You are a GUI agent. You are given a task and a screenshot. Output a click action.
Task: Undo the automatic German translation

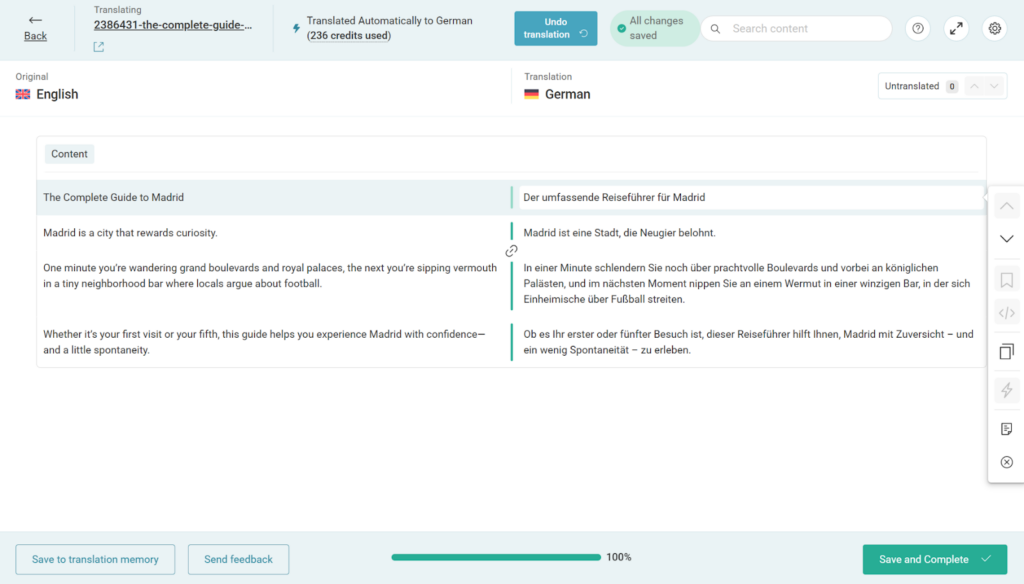(x=555, y=28)
